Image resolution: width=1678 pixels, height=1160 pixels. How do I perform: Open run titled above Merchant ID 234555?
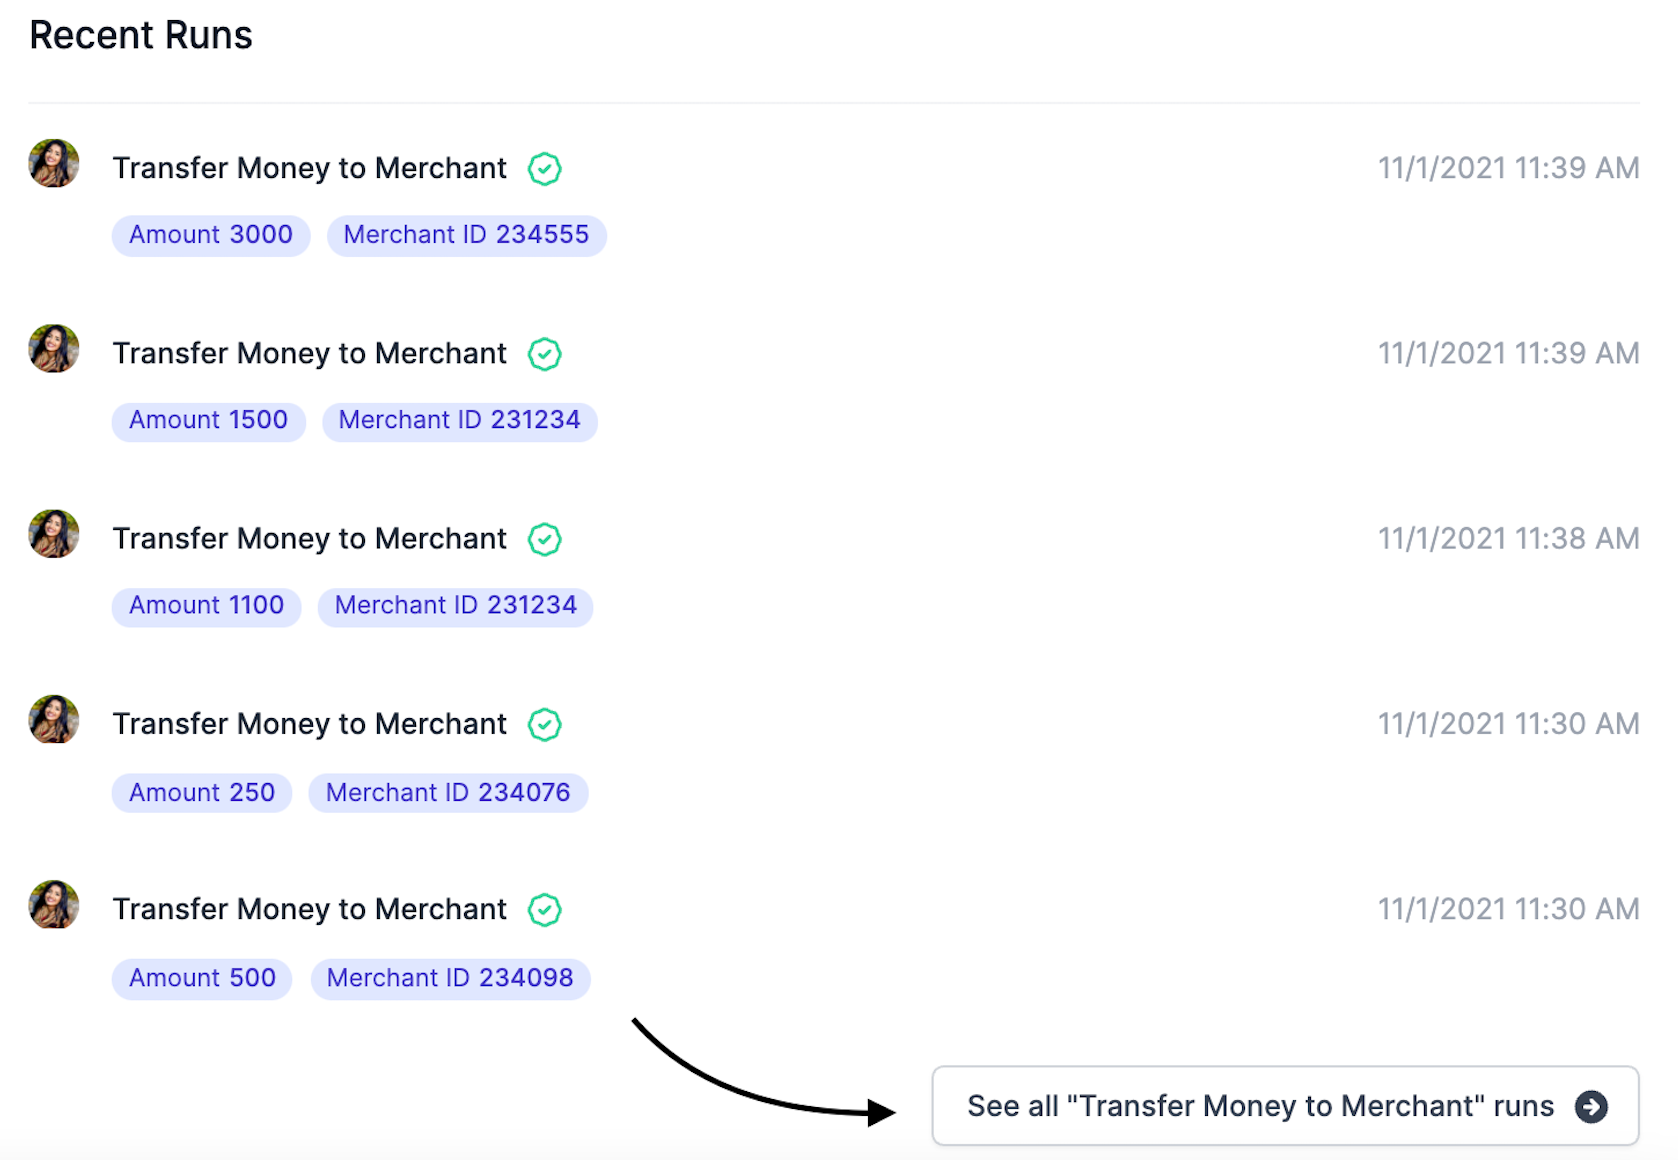pyautogui.click(x=310, y=168)
